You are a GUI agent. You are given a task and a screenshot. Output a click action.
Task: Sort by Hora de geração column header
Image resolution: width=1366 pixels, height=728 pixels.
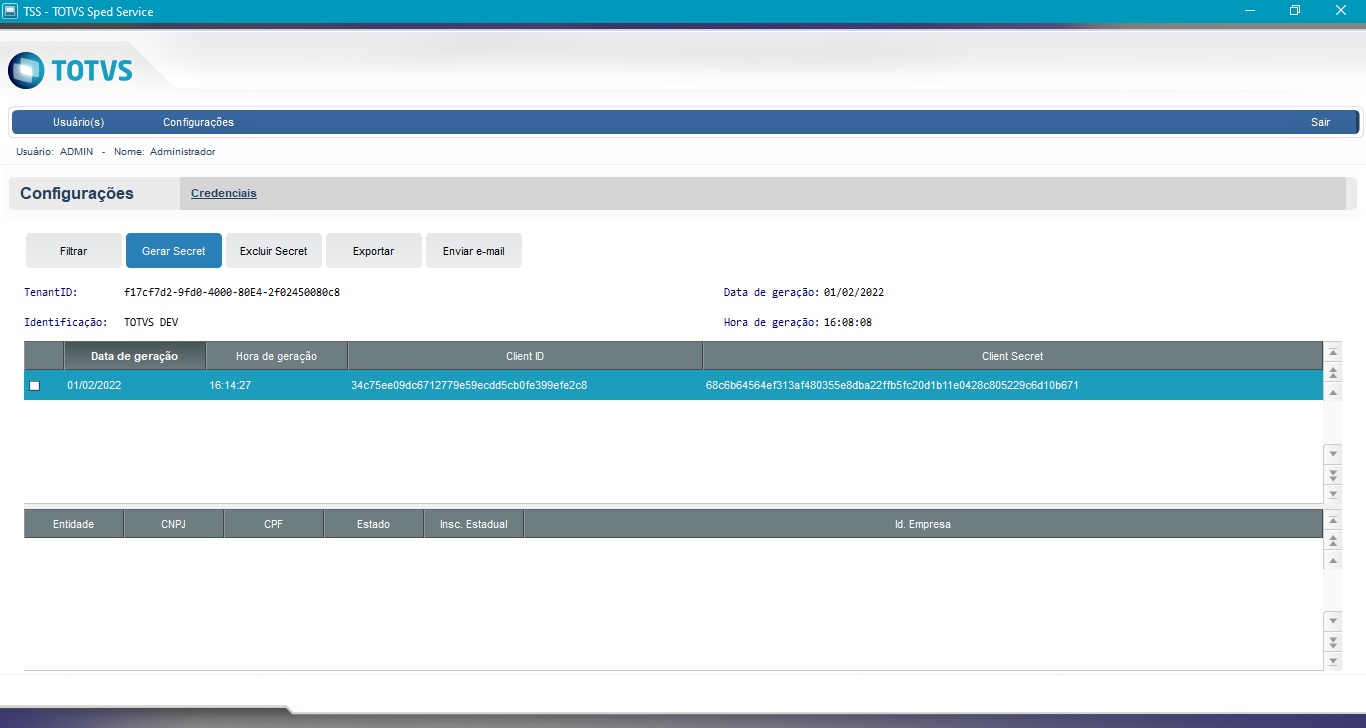pos(277,356)
